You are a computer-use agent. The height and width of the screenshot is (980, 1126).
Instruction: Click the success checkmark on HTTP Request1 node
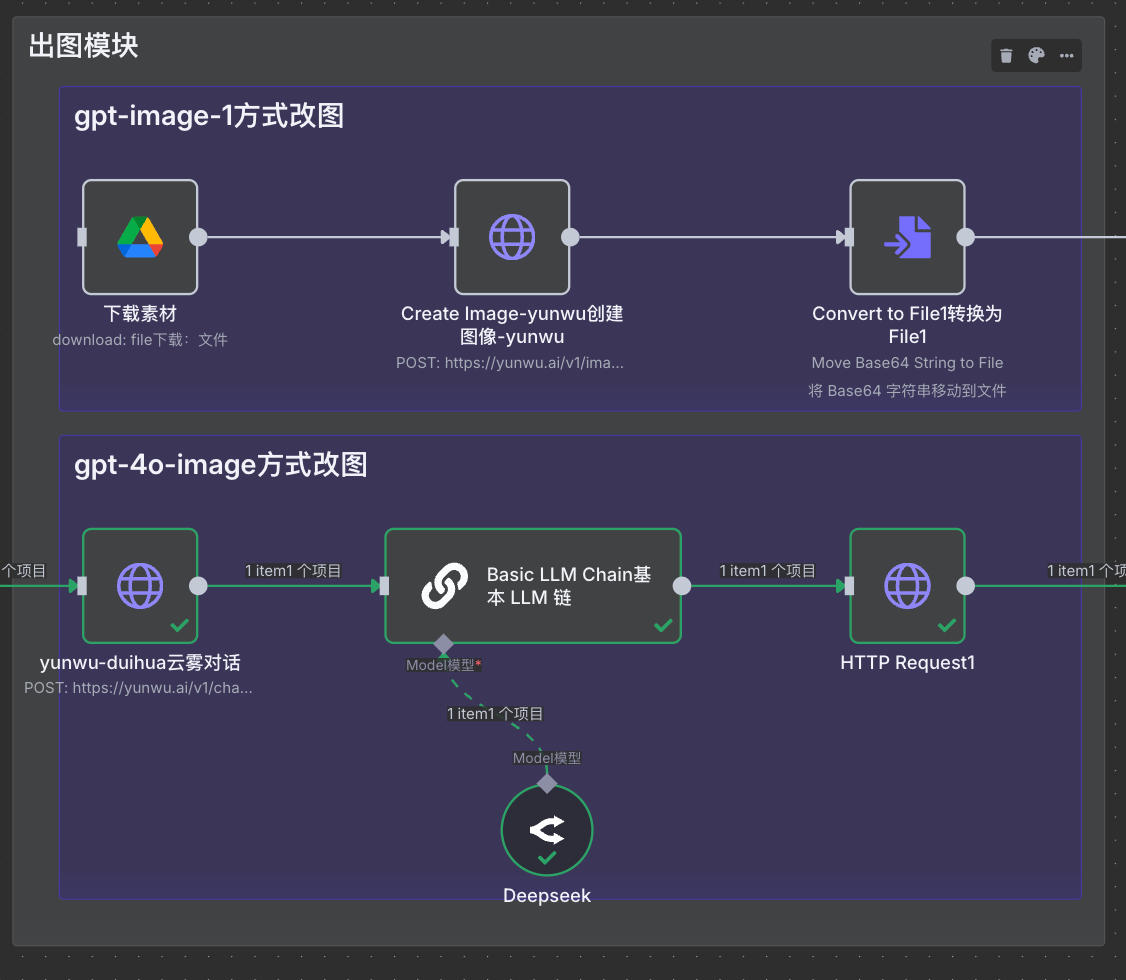pyautogui.click(x=947, y=625)
